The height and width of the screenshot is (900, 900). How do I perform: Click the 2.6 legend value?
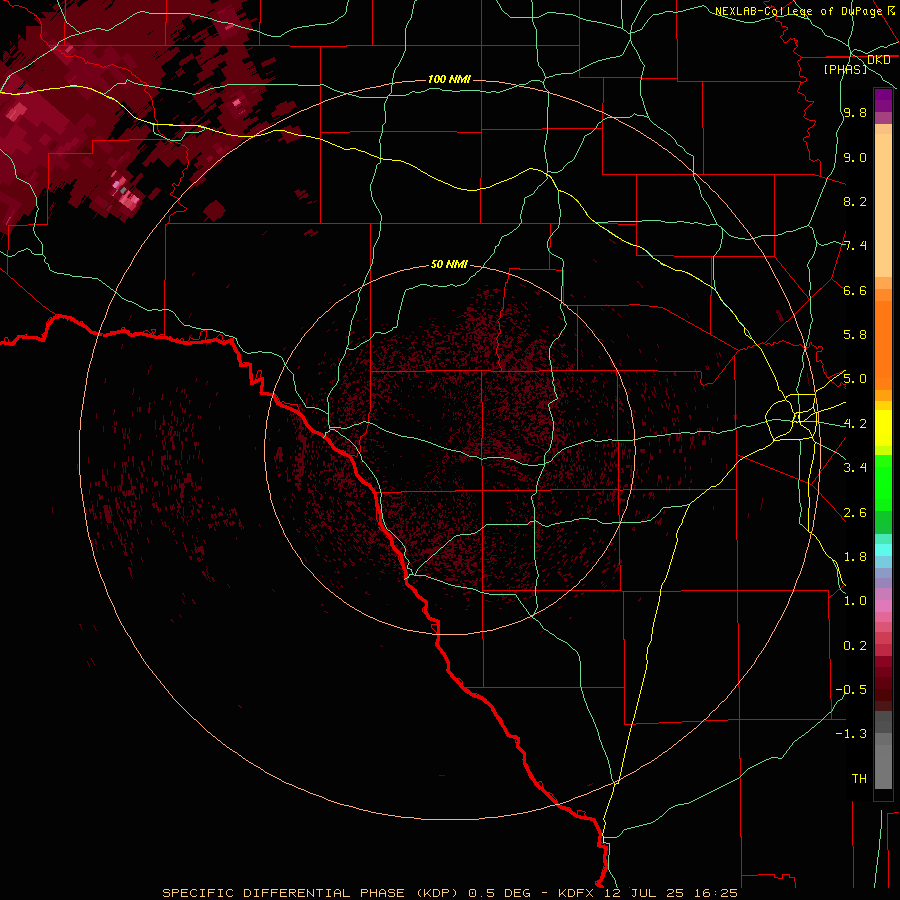pyautogui.click(x=855, y=513)
